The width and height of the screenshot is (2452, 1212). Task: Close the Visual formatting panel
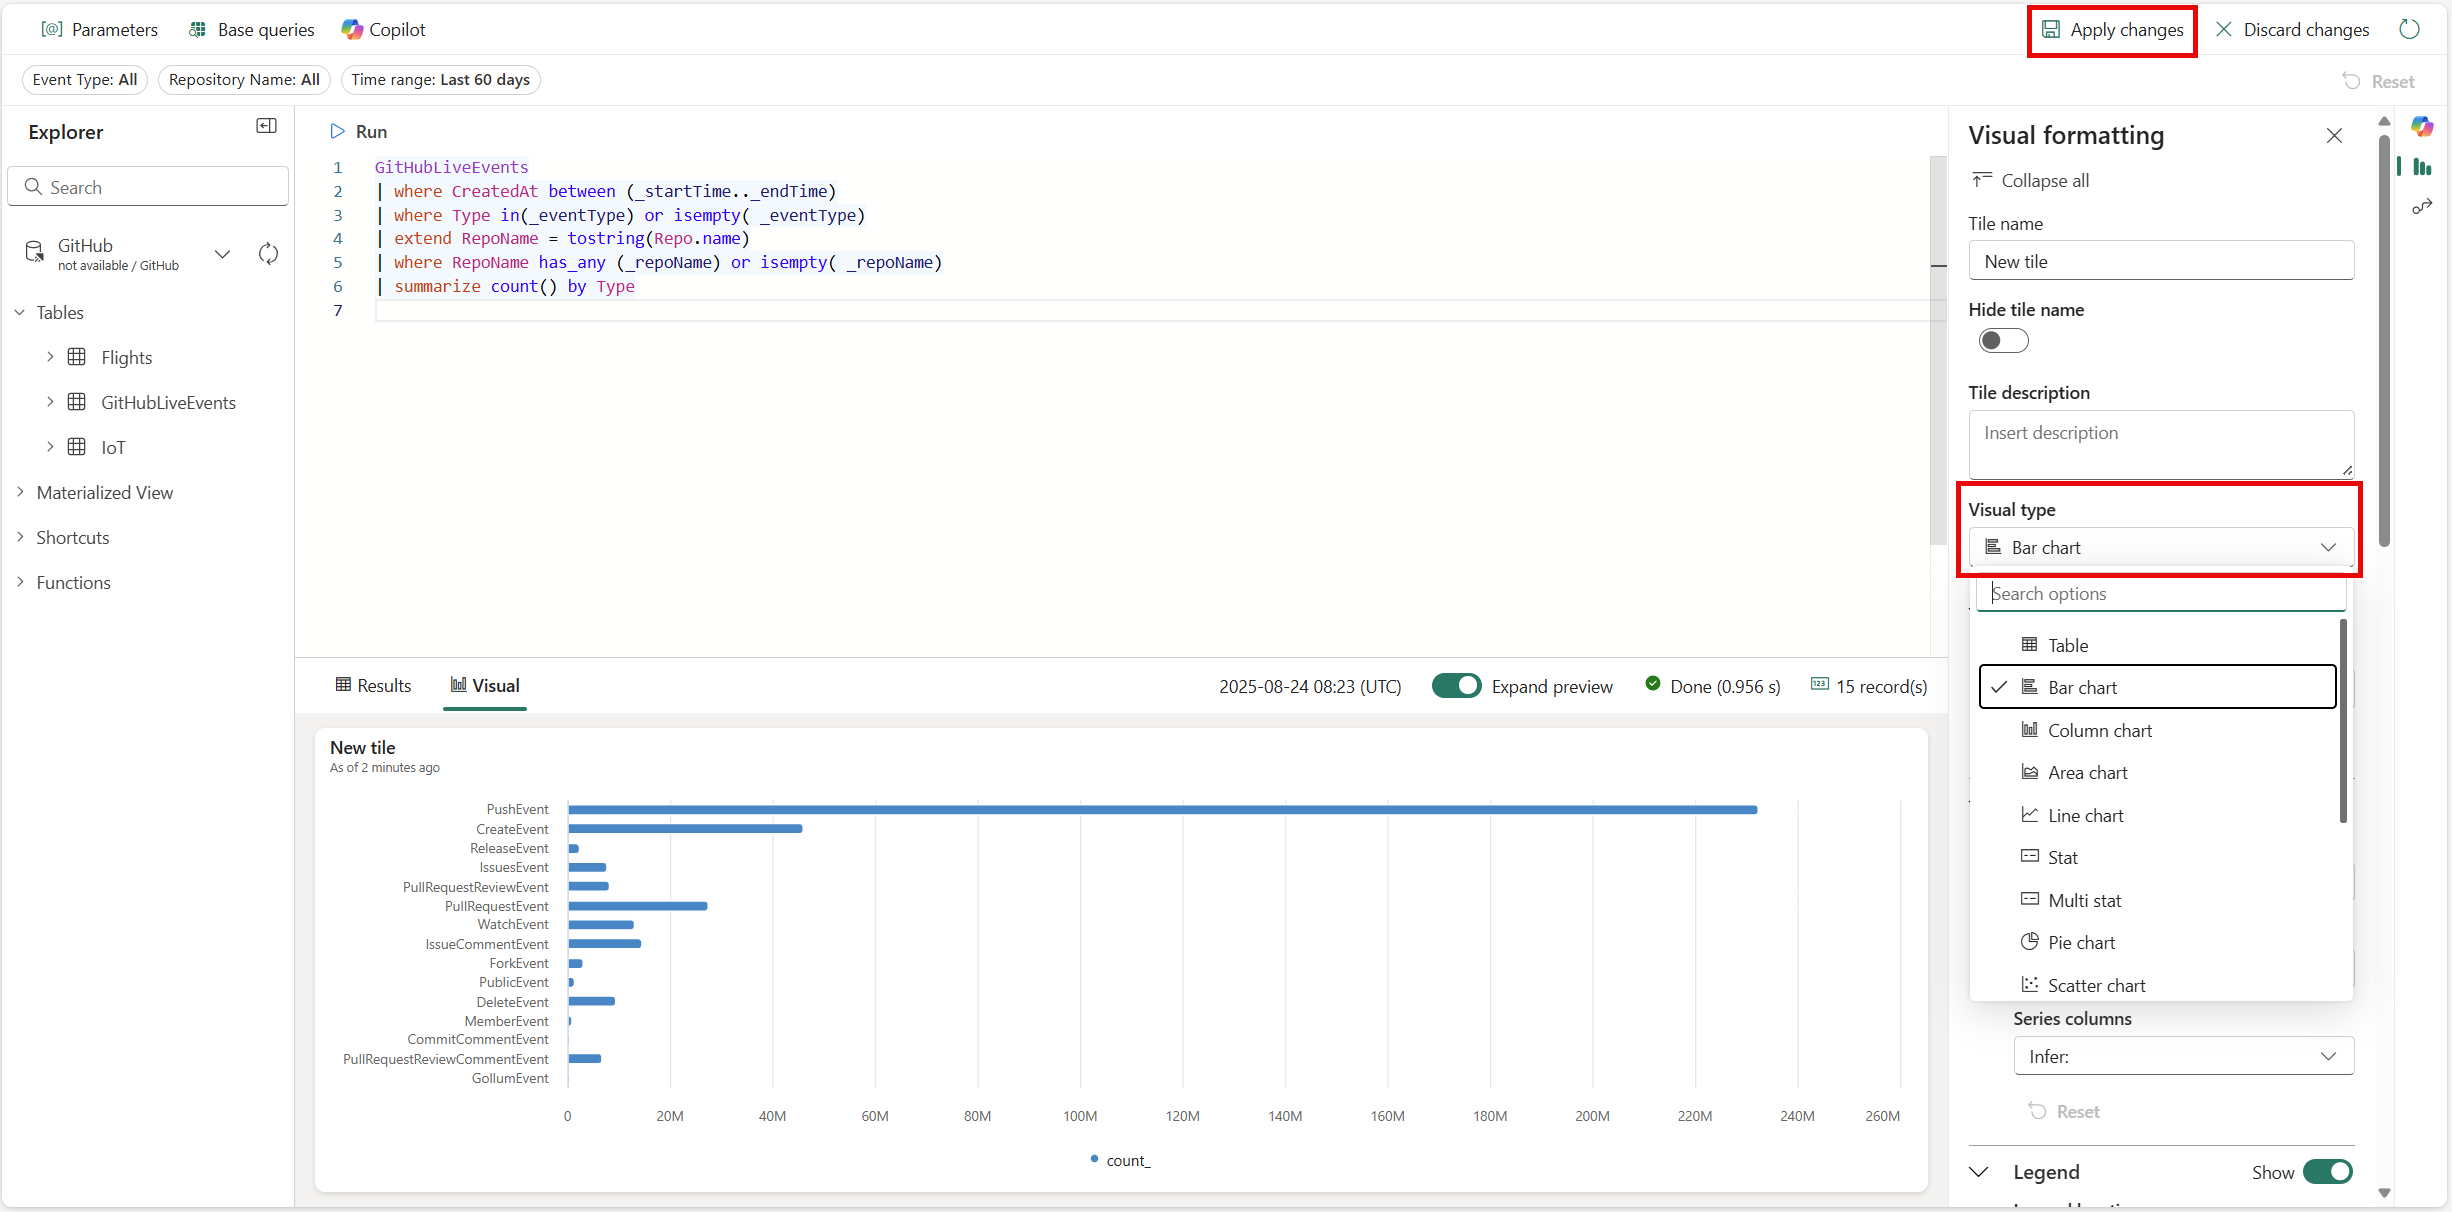pyautogui.click(x=2334, y=136)
